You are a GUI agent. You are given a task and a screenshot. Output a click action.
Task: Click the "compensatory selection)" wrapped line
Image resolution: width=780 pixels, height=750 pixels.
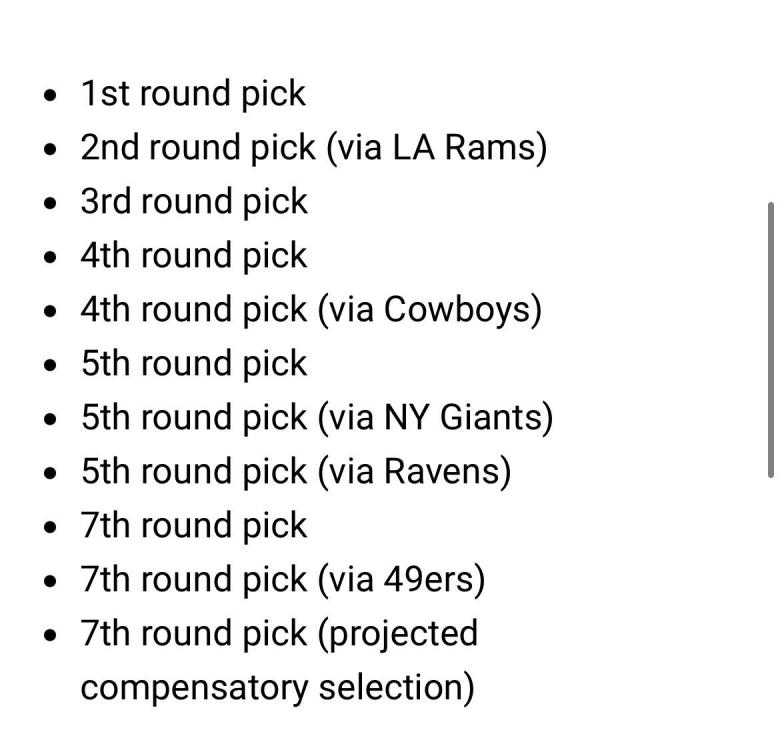(x=277, y=688)
